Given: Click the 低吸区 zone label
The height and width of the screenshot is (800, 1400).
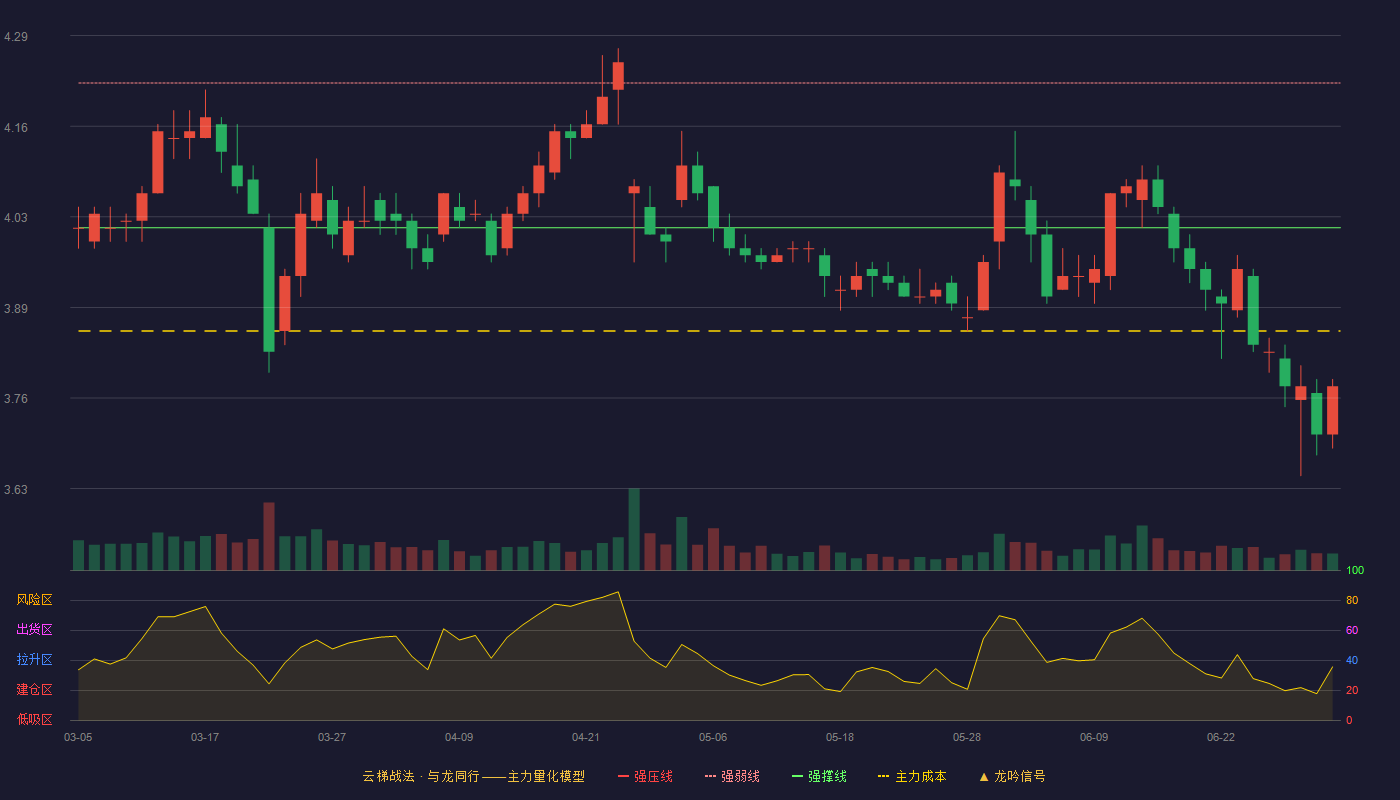Looking at the screenshot, I should click(34, 720).
